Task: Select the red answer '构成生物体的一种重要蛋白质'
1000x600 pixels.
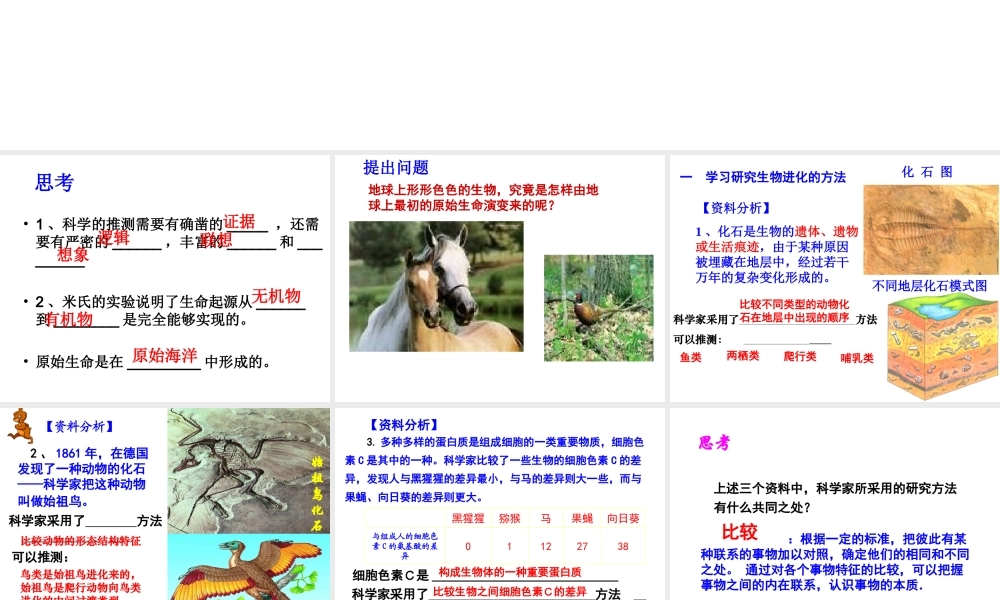Action: click(x=510, y=572)
